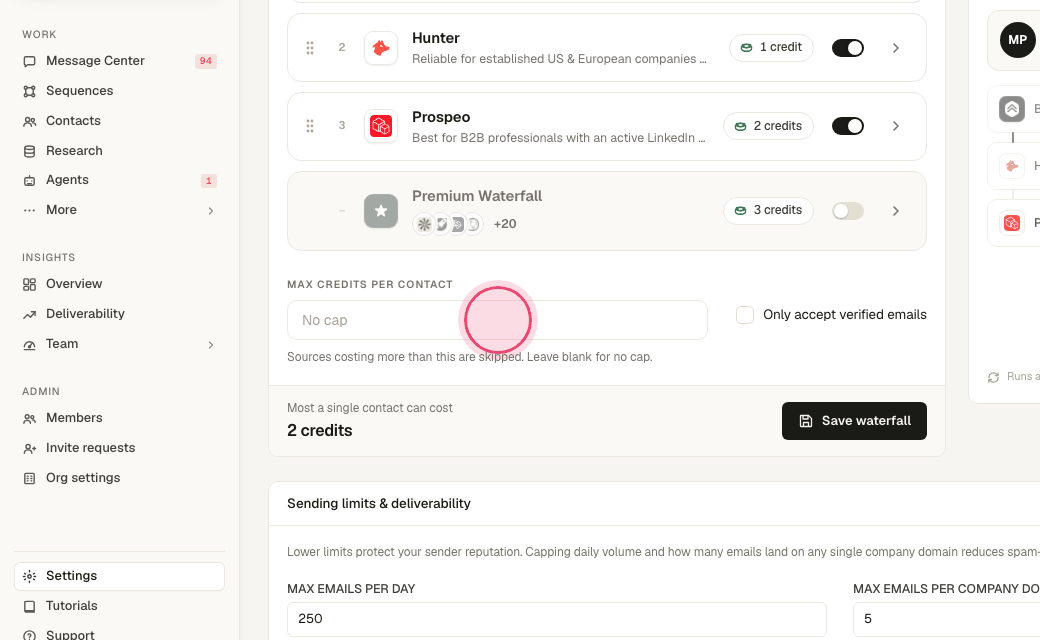Check Only accept verified emails
This screenshot has width=1040, height=640.
click(x=745, y=315)
